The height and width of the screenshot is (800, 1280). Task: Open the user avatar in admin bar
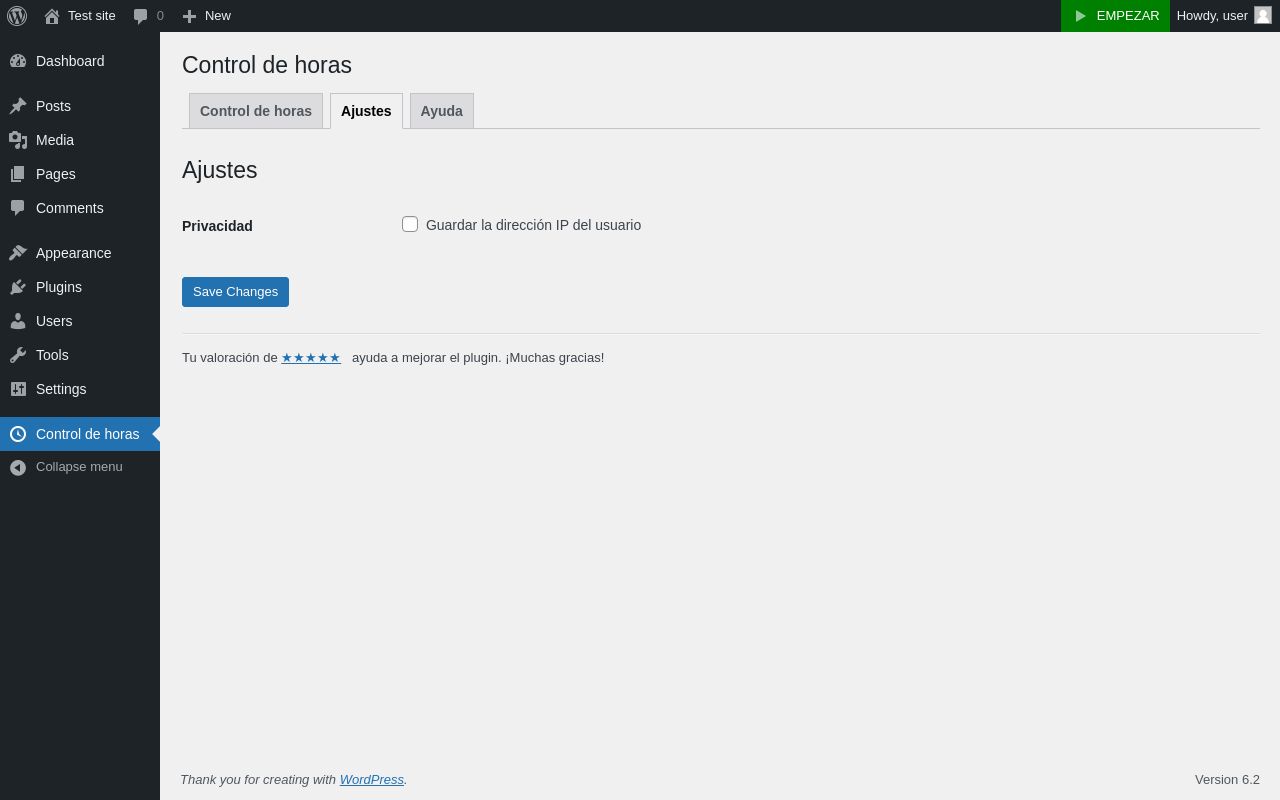click(x=1263, y=15)
